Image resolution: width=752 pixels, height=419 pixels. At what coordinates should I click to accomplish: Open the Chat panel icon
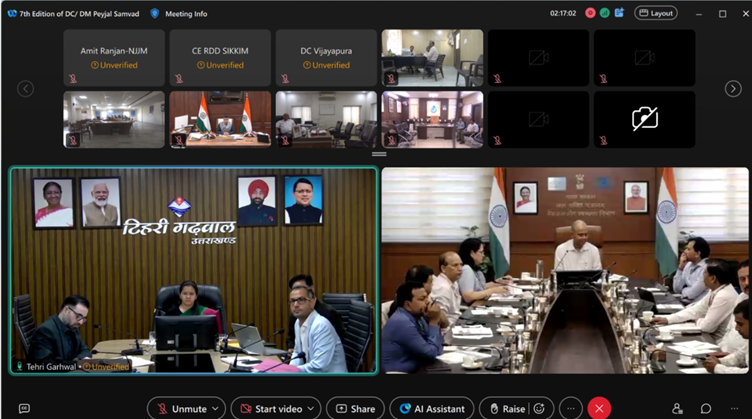click(x=705, y=408)
